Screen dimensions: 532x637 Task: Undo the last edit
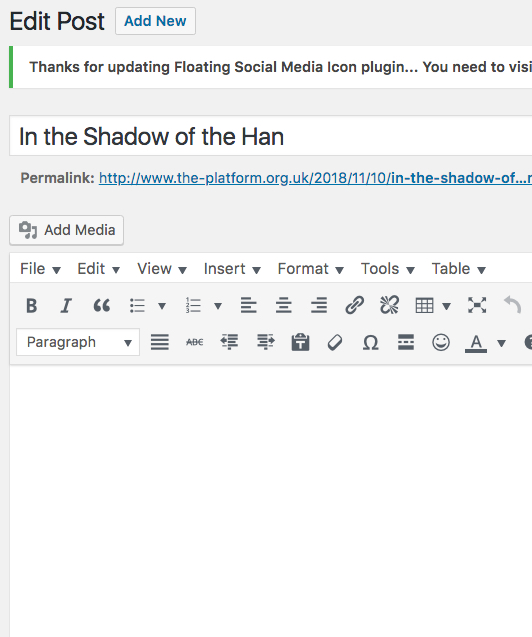513,305
